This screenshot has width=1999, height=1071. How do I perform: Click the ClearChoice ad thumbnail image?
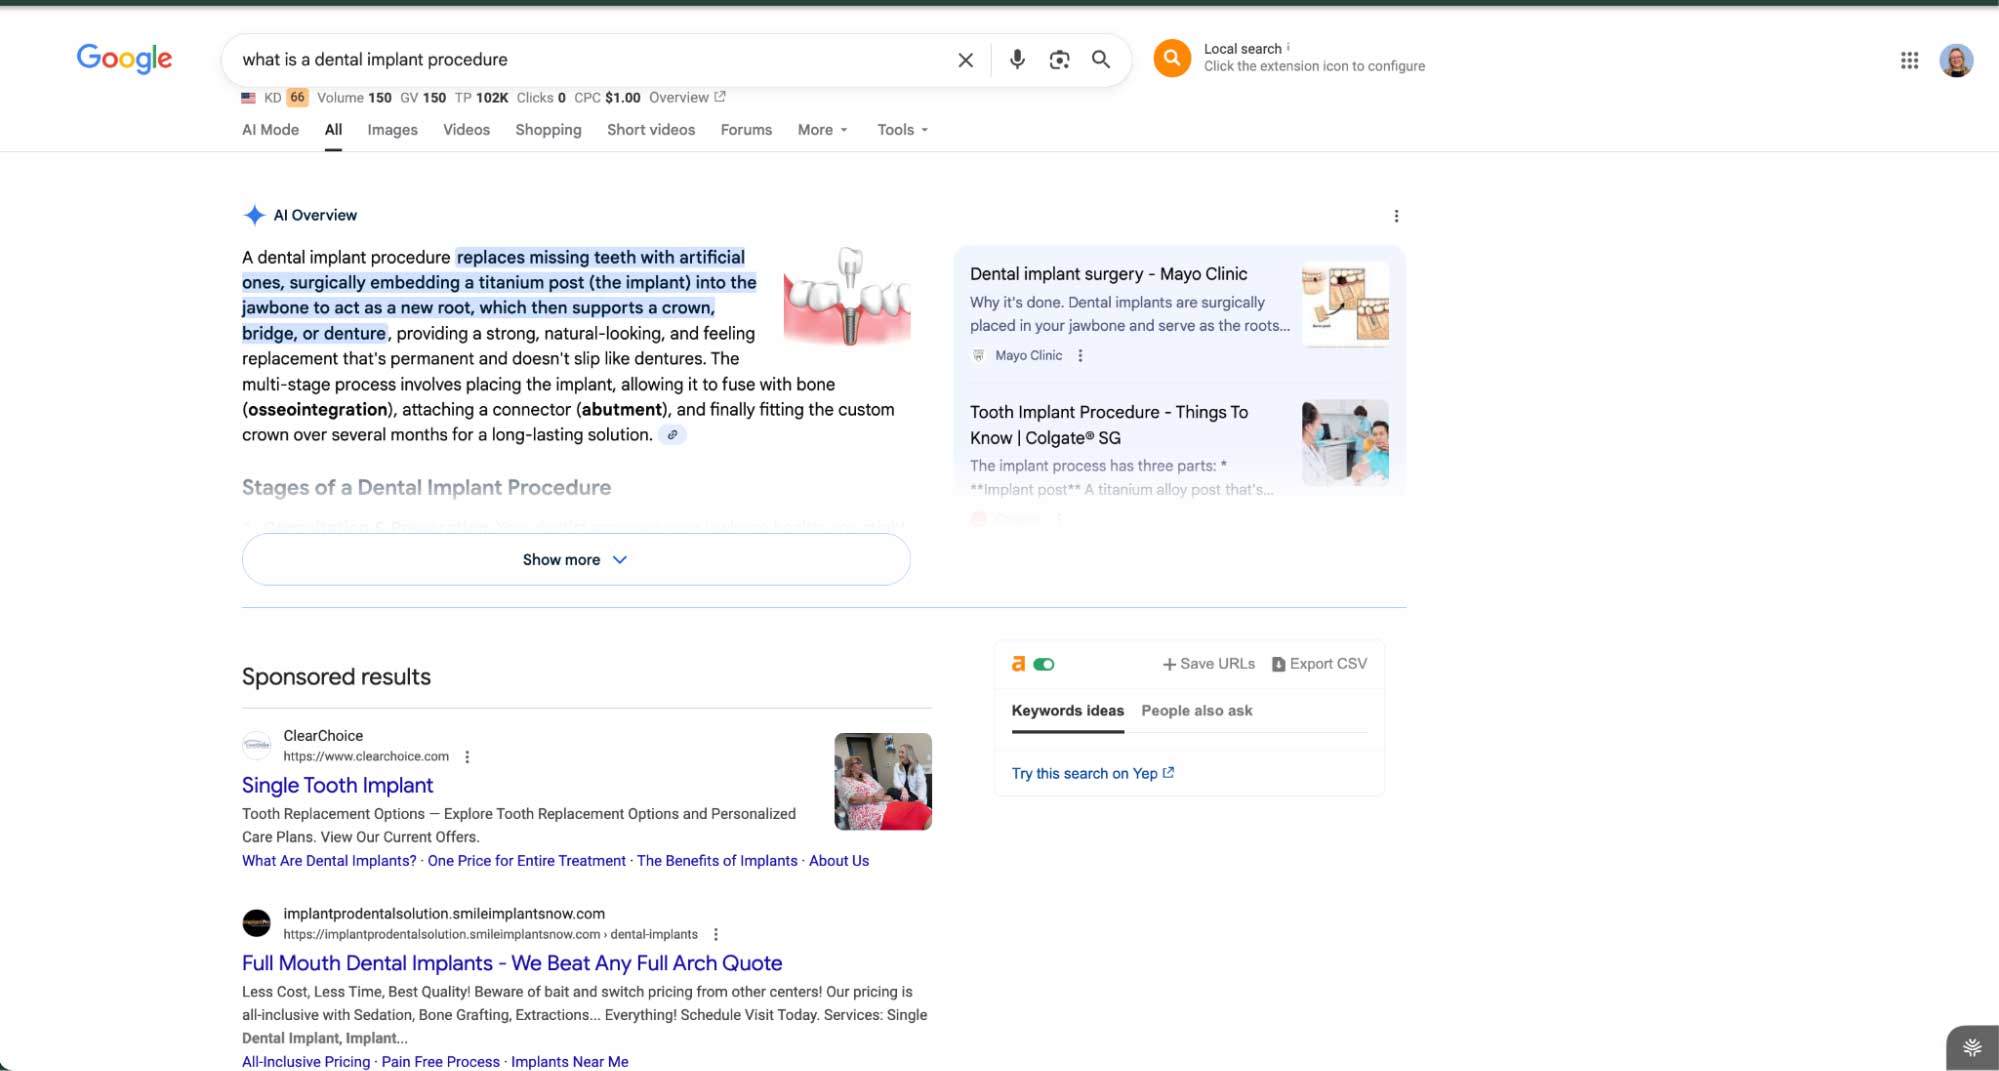[882, 782]
